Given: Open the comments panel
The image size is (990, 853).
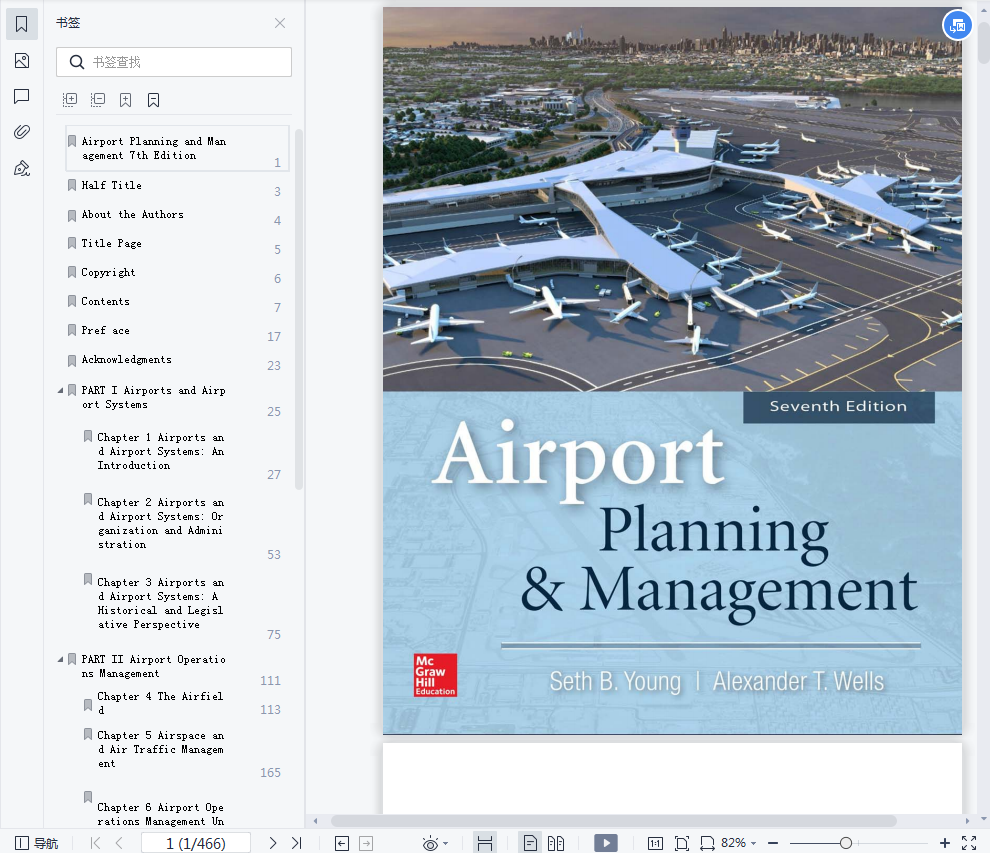Looking at the screenshot, I should [21, 96].
